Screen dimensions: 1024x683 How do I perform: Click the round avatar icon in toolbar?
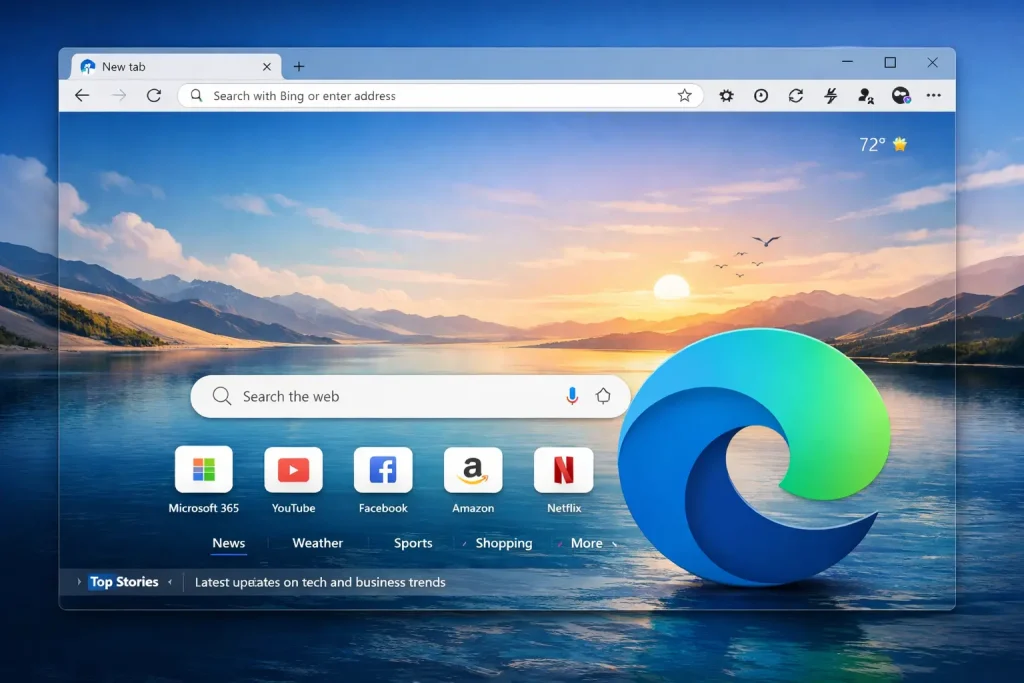(901, 96)
